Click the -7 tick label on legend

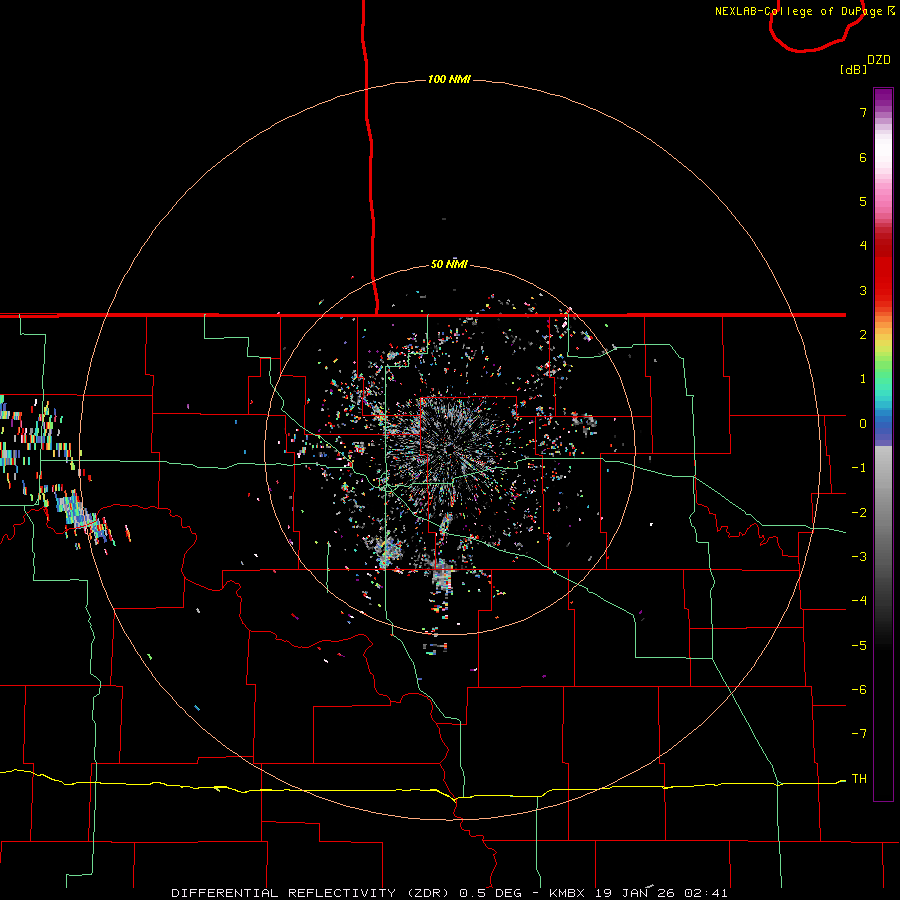point(859,734)
